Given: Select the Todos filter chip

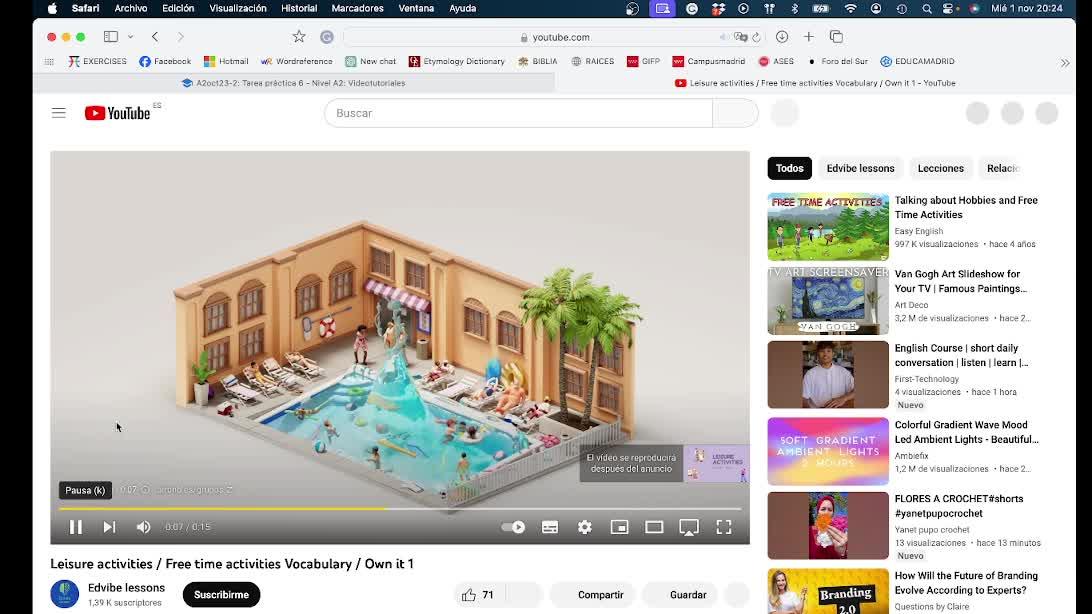Looking at the screenshot, I should (x=790, y=168).
